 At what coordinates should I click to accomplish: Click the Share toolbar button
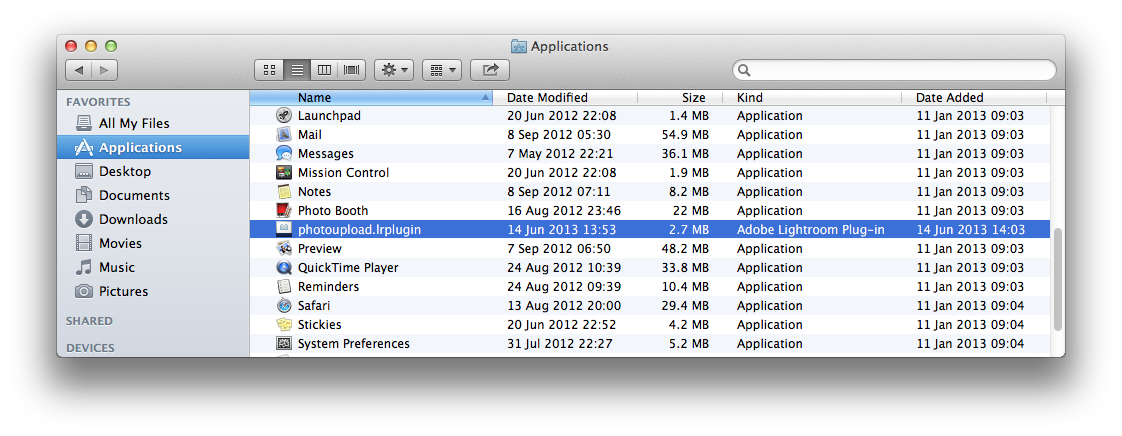tap(490, 70)
